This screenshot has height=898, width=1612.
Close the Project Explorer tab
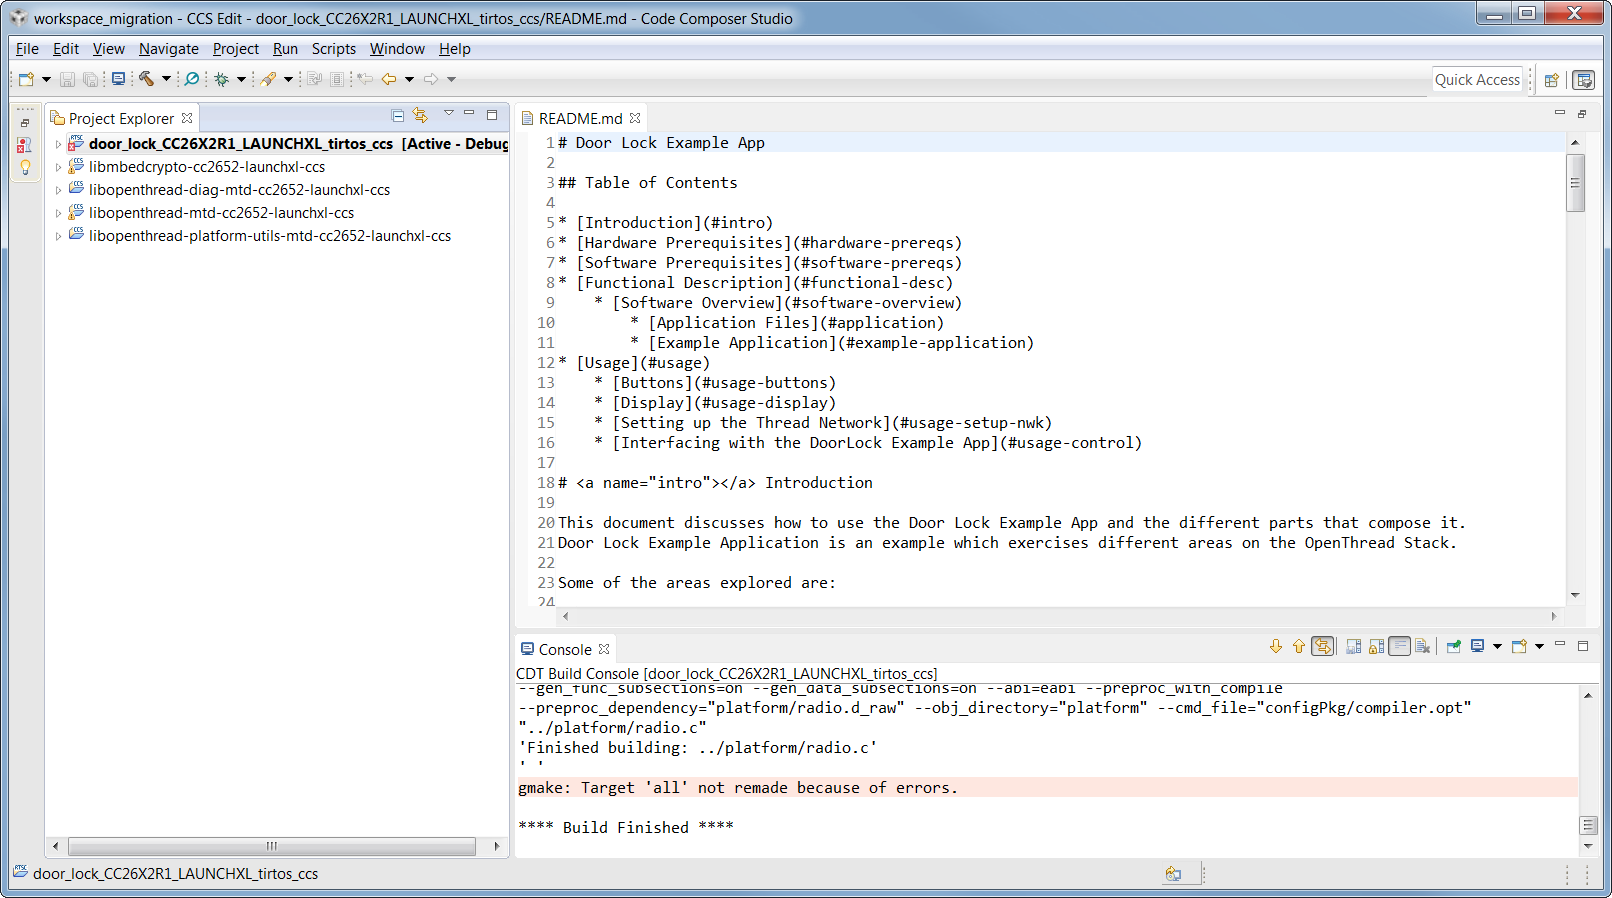click(x=187, y=118)
